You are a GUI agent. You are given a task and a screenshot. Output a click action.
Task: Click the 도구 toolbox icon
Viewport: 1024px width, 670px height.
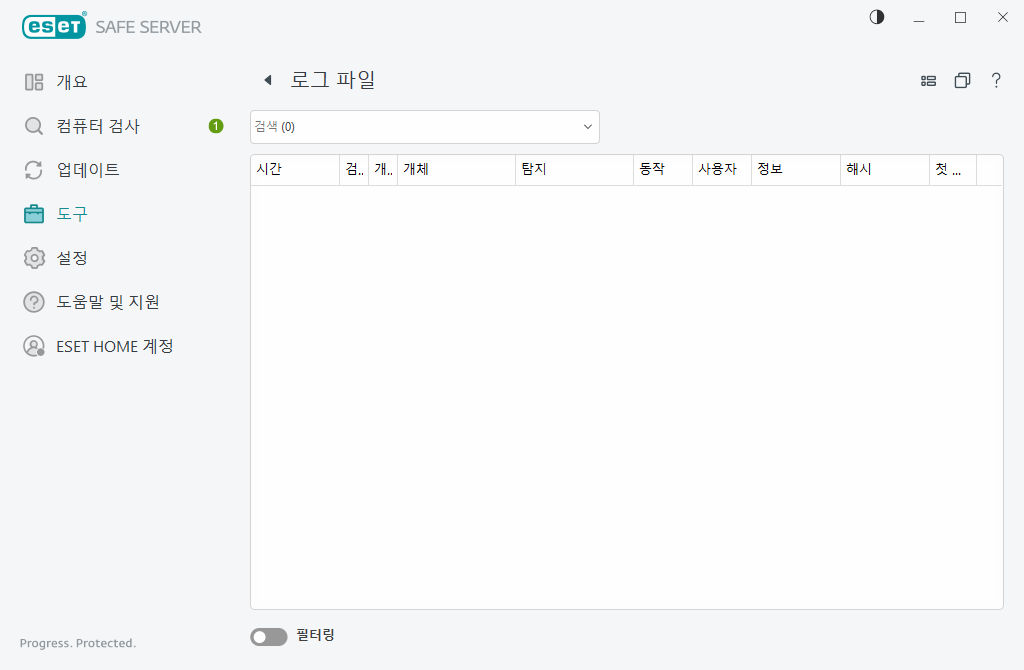click(x=33, y=214)
